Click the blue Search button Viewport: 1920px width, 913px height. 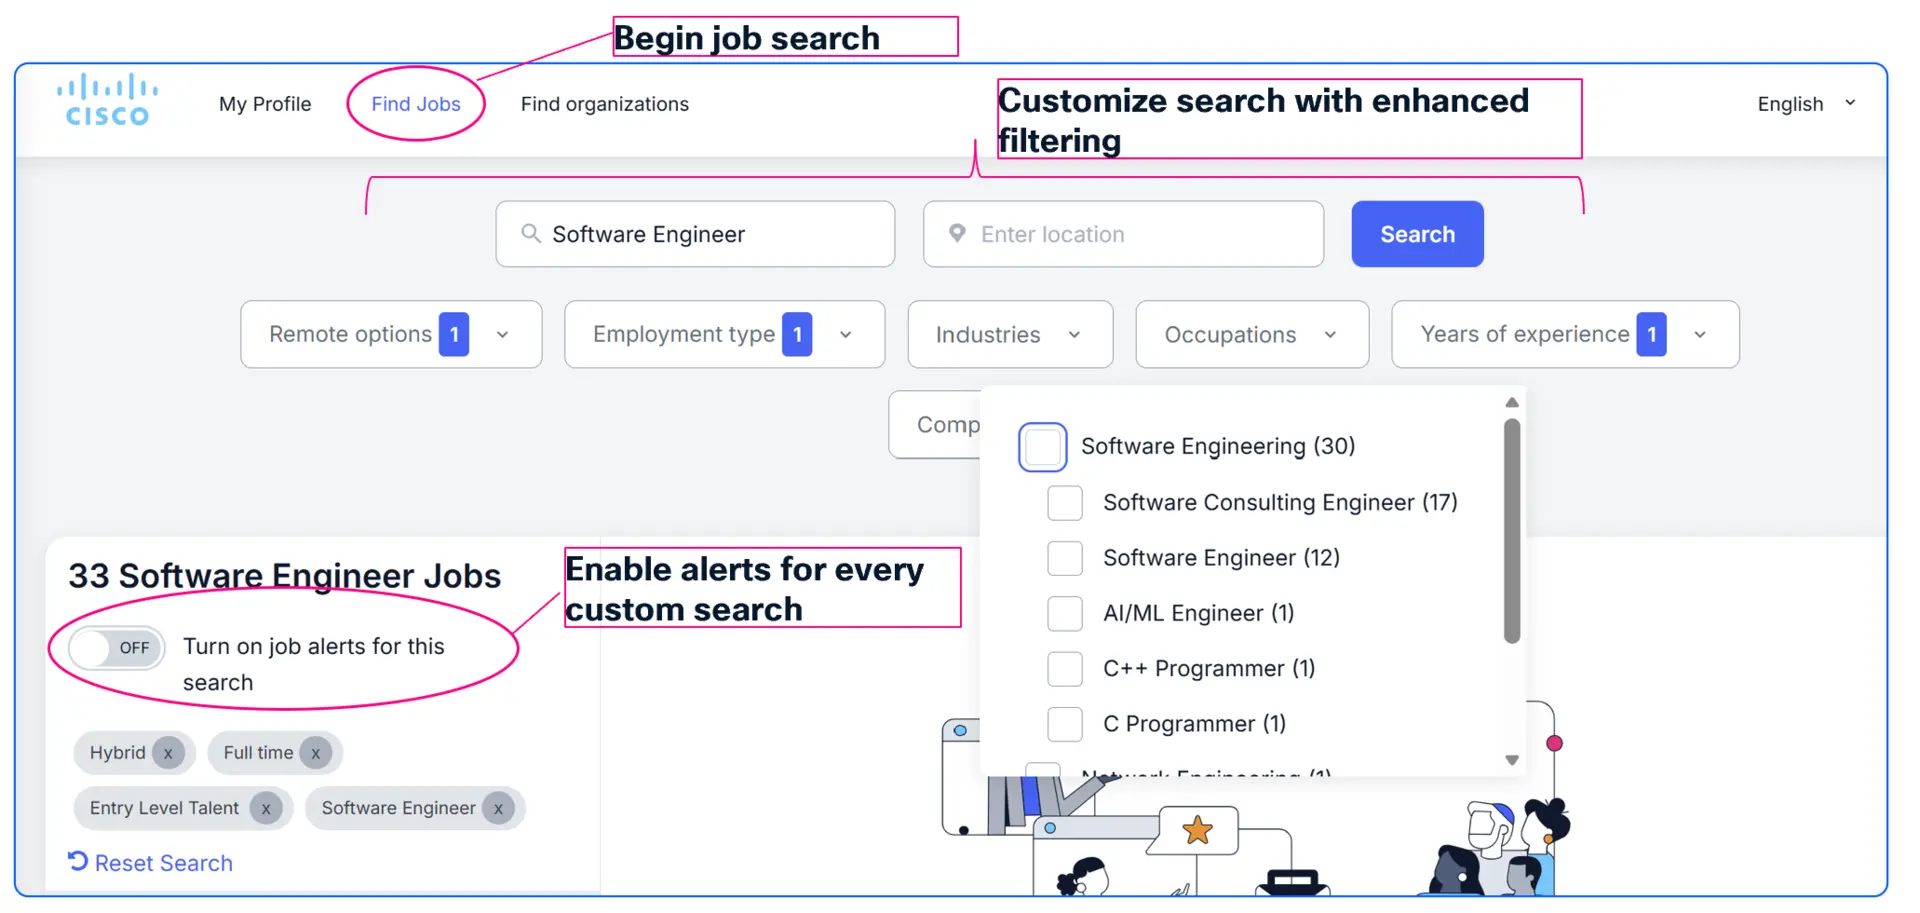click(x=1417, y=234)
